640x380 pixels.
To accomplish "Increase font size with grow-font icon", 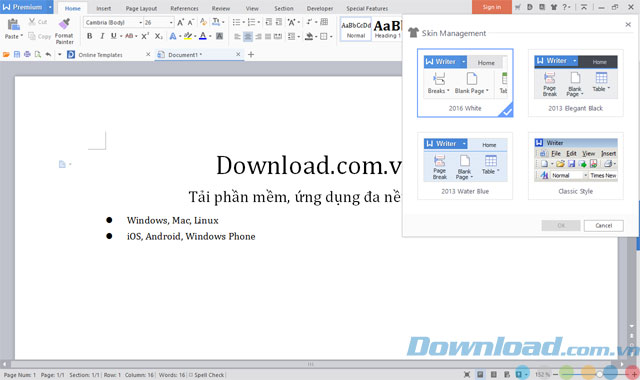I will (x=180, y=22).
